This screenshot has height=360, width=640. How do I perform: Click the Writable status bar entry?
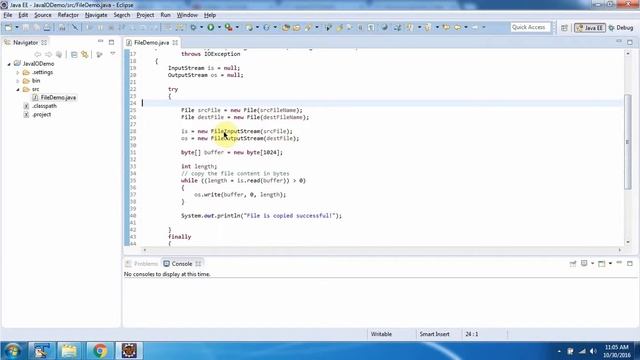pyautogui.click(x=381, y=334)
